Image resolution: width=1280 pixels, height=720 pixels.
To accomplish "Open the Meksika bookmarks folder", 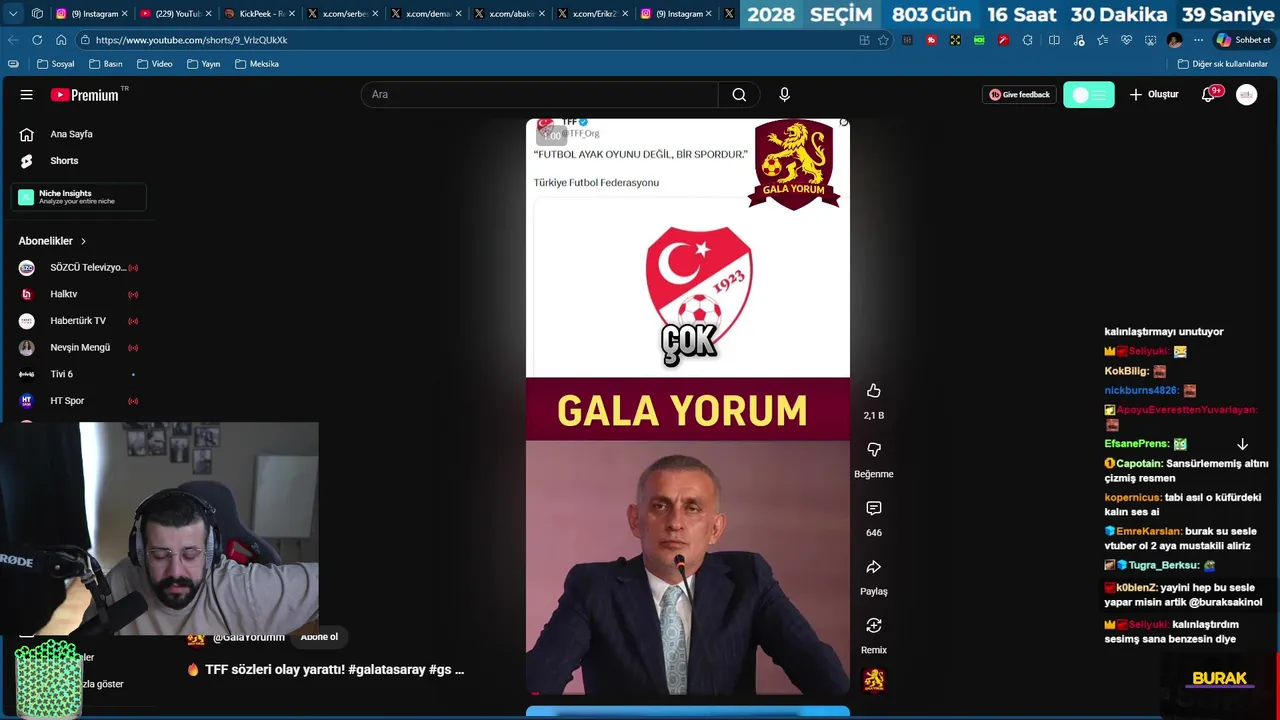I will click(x=257, y=64).
